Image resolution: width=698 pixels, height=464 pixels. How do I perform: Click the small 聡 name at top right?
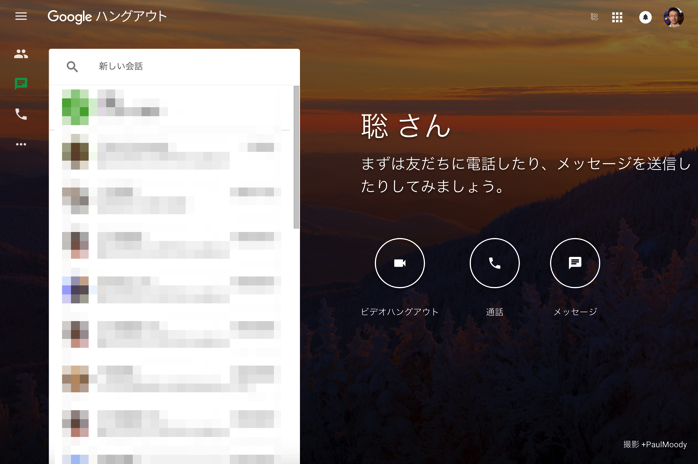594,17
